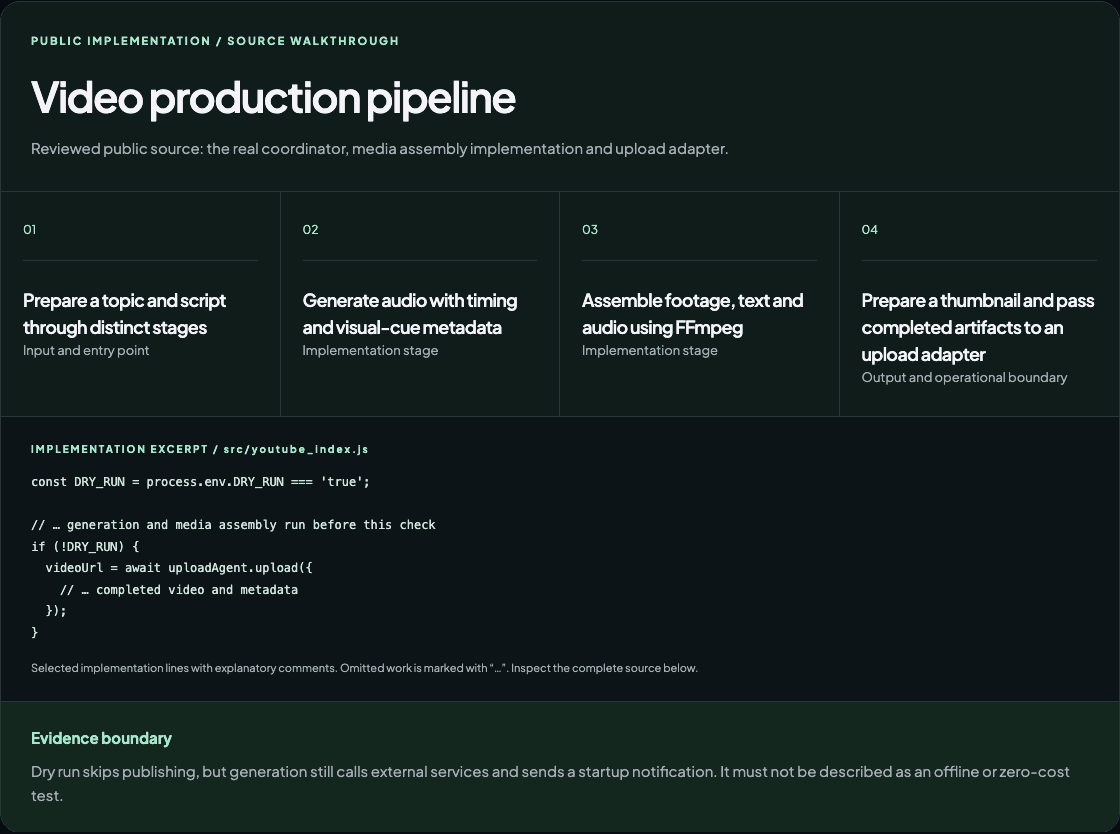Click the 'Evidence boundary' heading
1120x834 pixels.
[x=101, y=738]
